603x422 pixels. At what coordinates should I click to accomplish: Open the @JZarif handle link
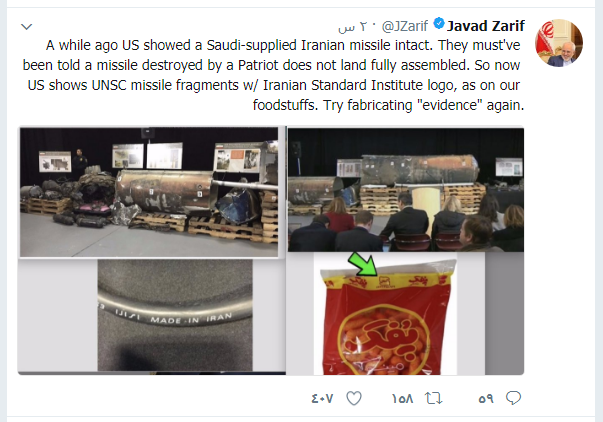click(x=405, y=26)
